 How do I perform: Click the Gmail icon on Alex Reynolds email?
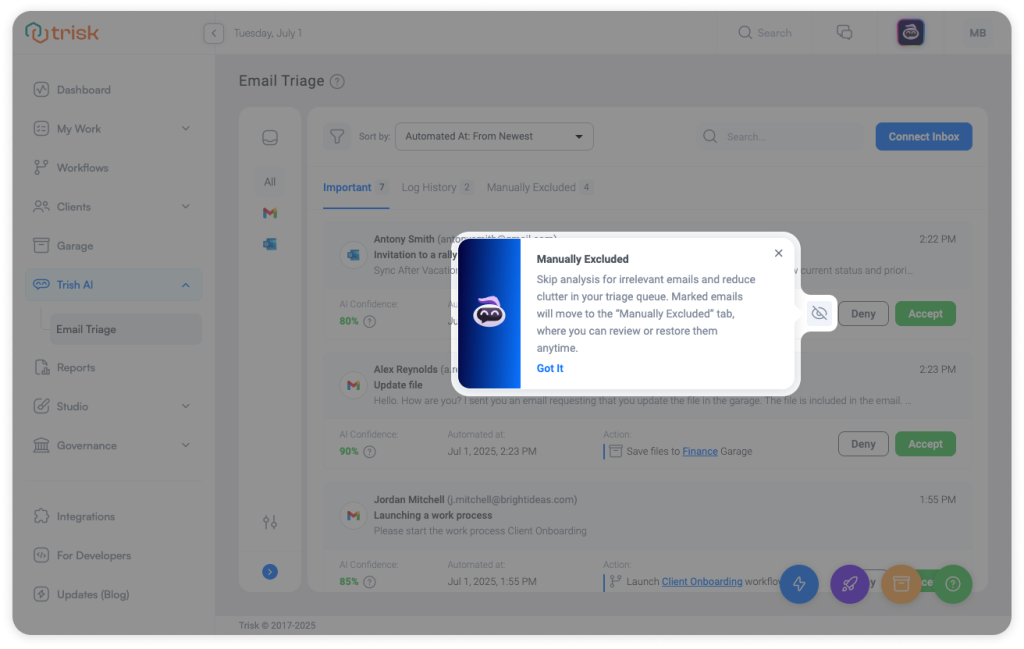point(353,385)
